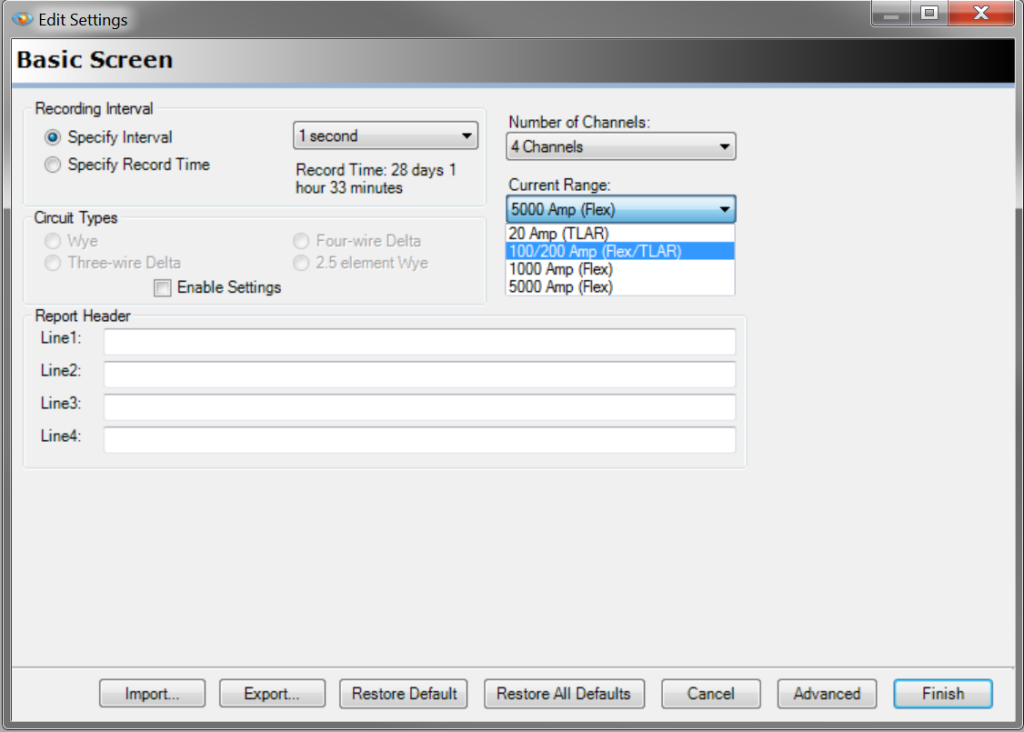Click Finish to save settings
Screen dimensions: 1024x732
point(942,694)
